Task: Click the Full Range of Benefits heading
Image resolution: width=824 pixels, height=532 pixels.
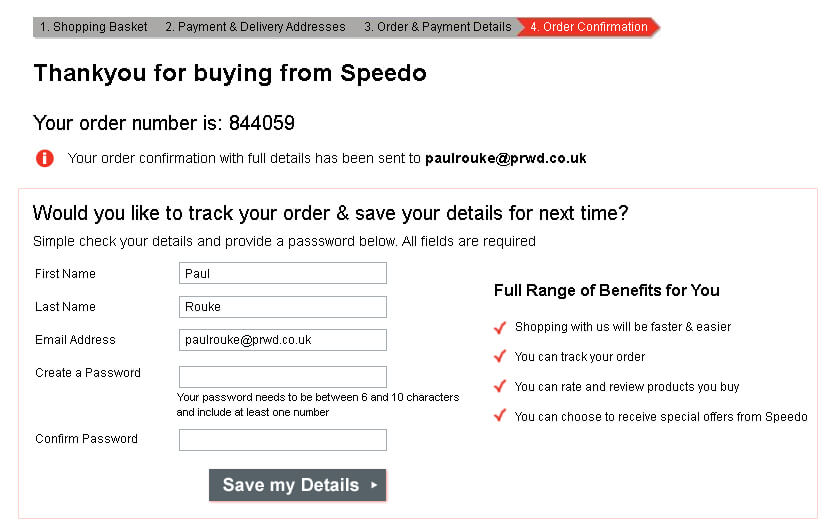Action: [x=606, y=291]
